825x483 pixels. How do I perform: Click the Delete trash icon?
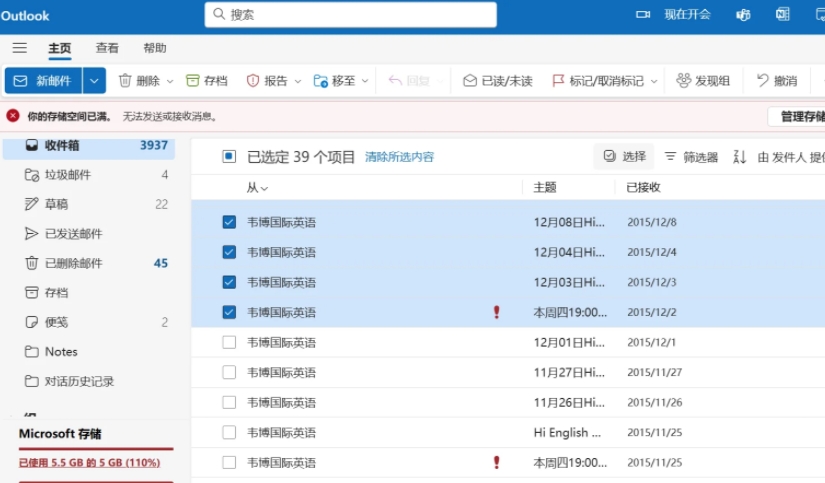[125, 80]
